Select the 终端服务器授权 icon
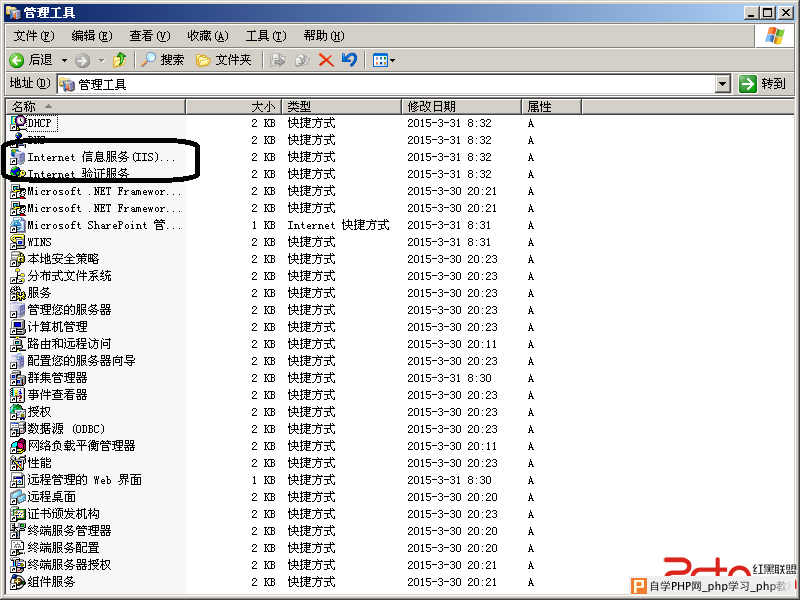The height and width of the screenshot is (600, 800). point(18,564)
